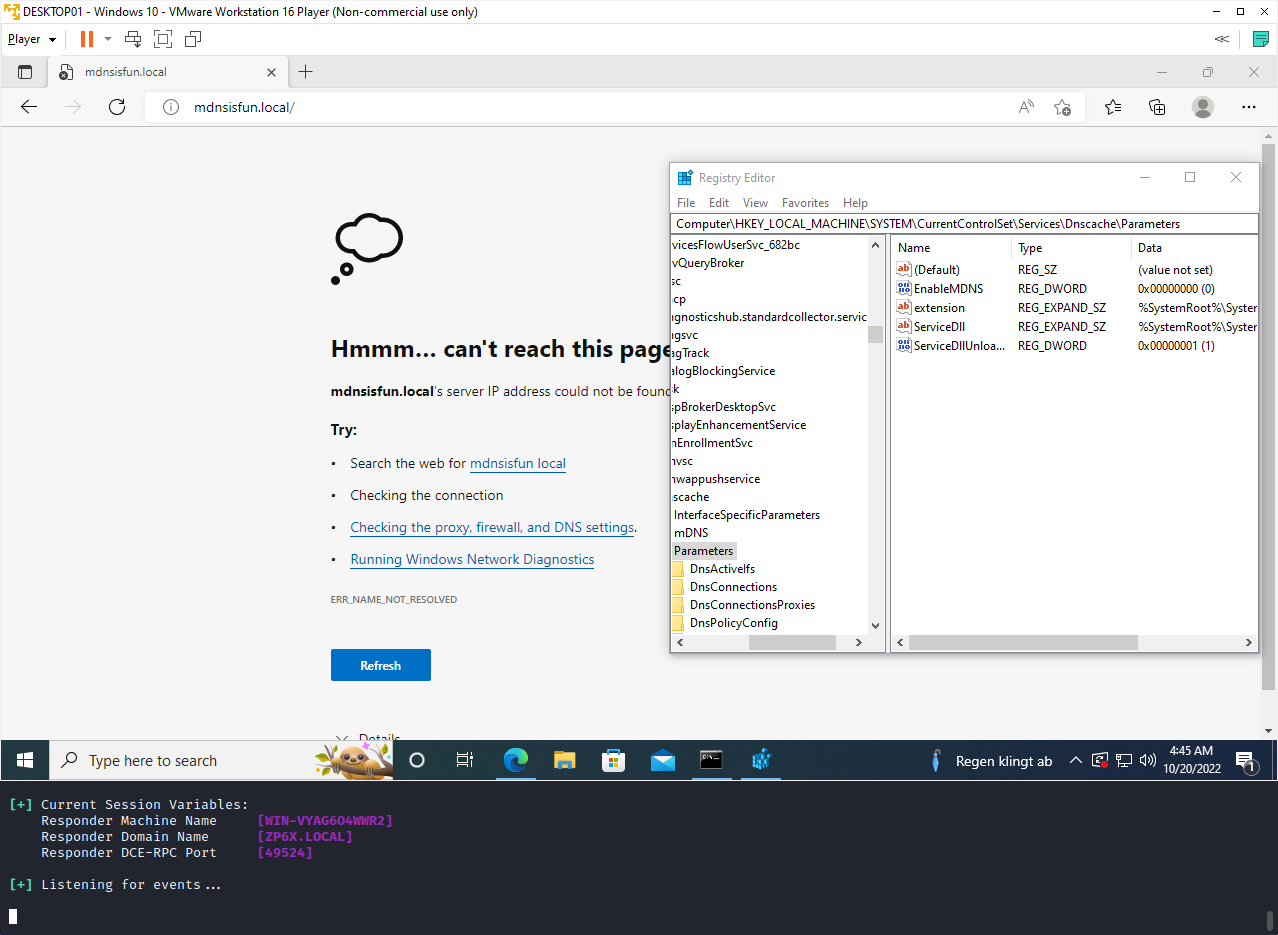This screenshot has height=935, width=1278.
Task: Select the ServiceDll registry value
Action: (x=939, y=326)
